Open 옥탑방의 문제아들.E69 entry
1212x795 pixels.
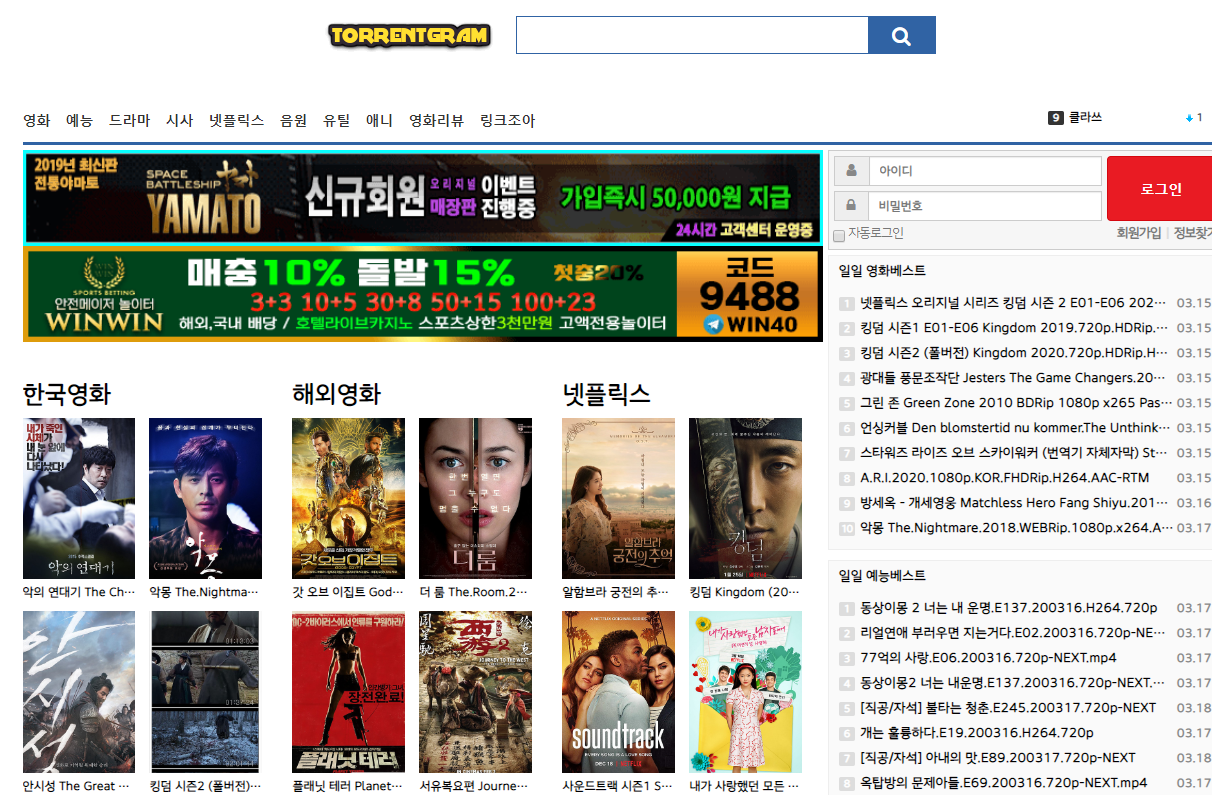[1004, 782]
